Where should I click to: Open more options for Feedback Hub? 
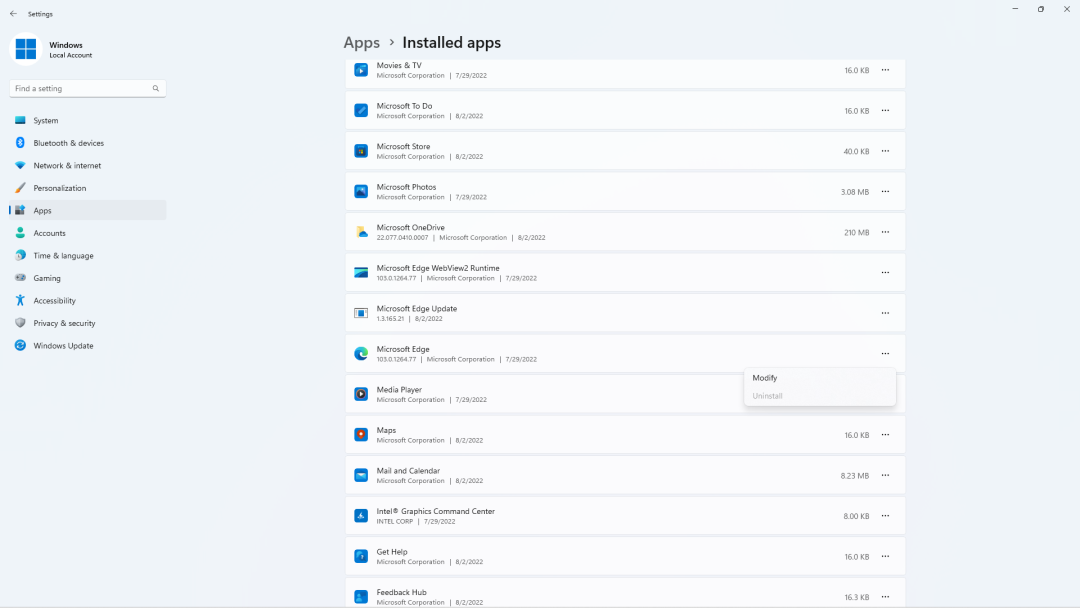click(x=885, y=596)
